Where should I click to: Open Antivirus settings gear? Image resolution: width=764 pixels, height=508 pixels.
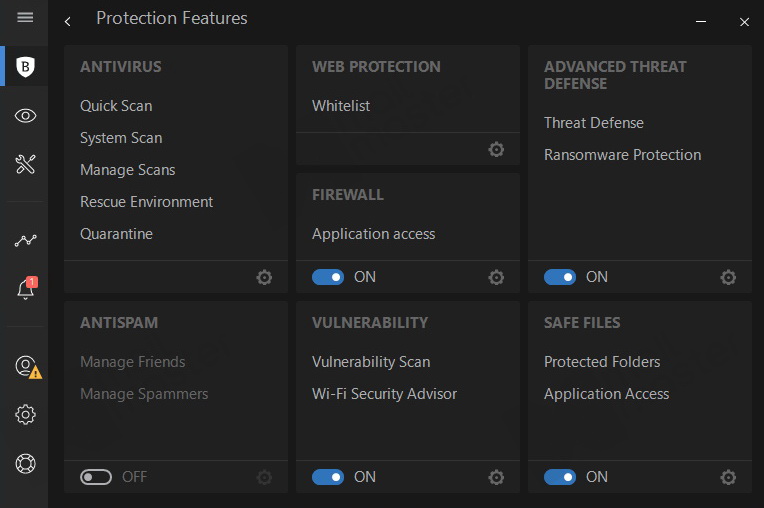tap(264, 277)
